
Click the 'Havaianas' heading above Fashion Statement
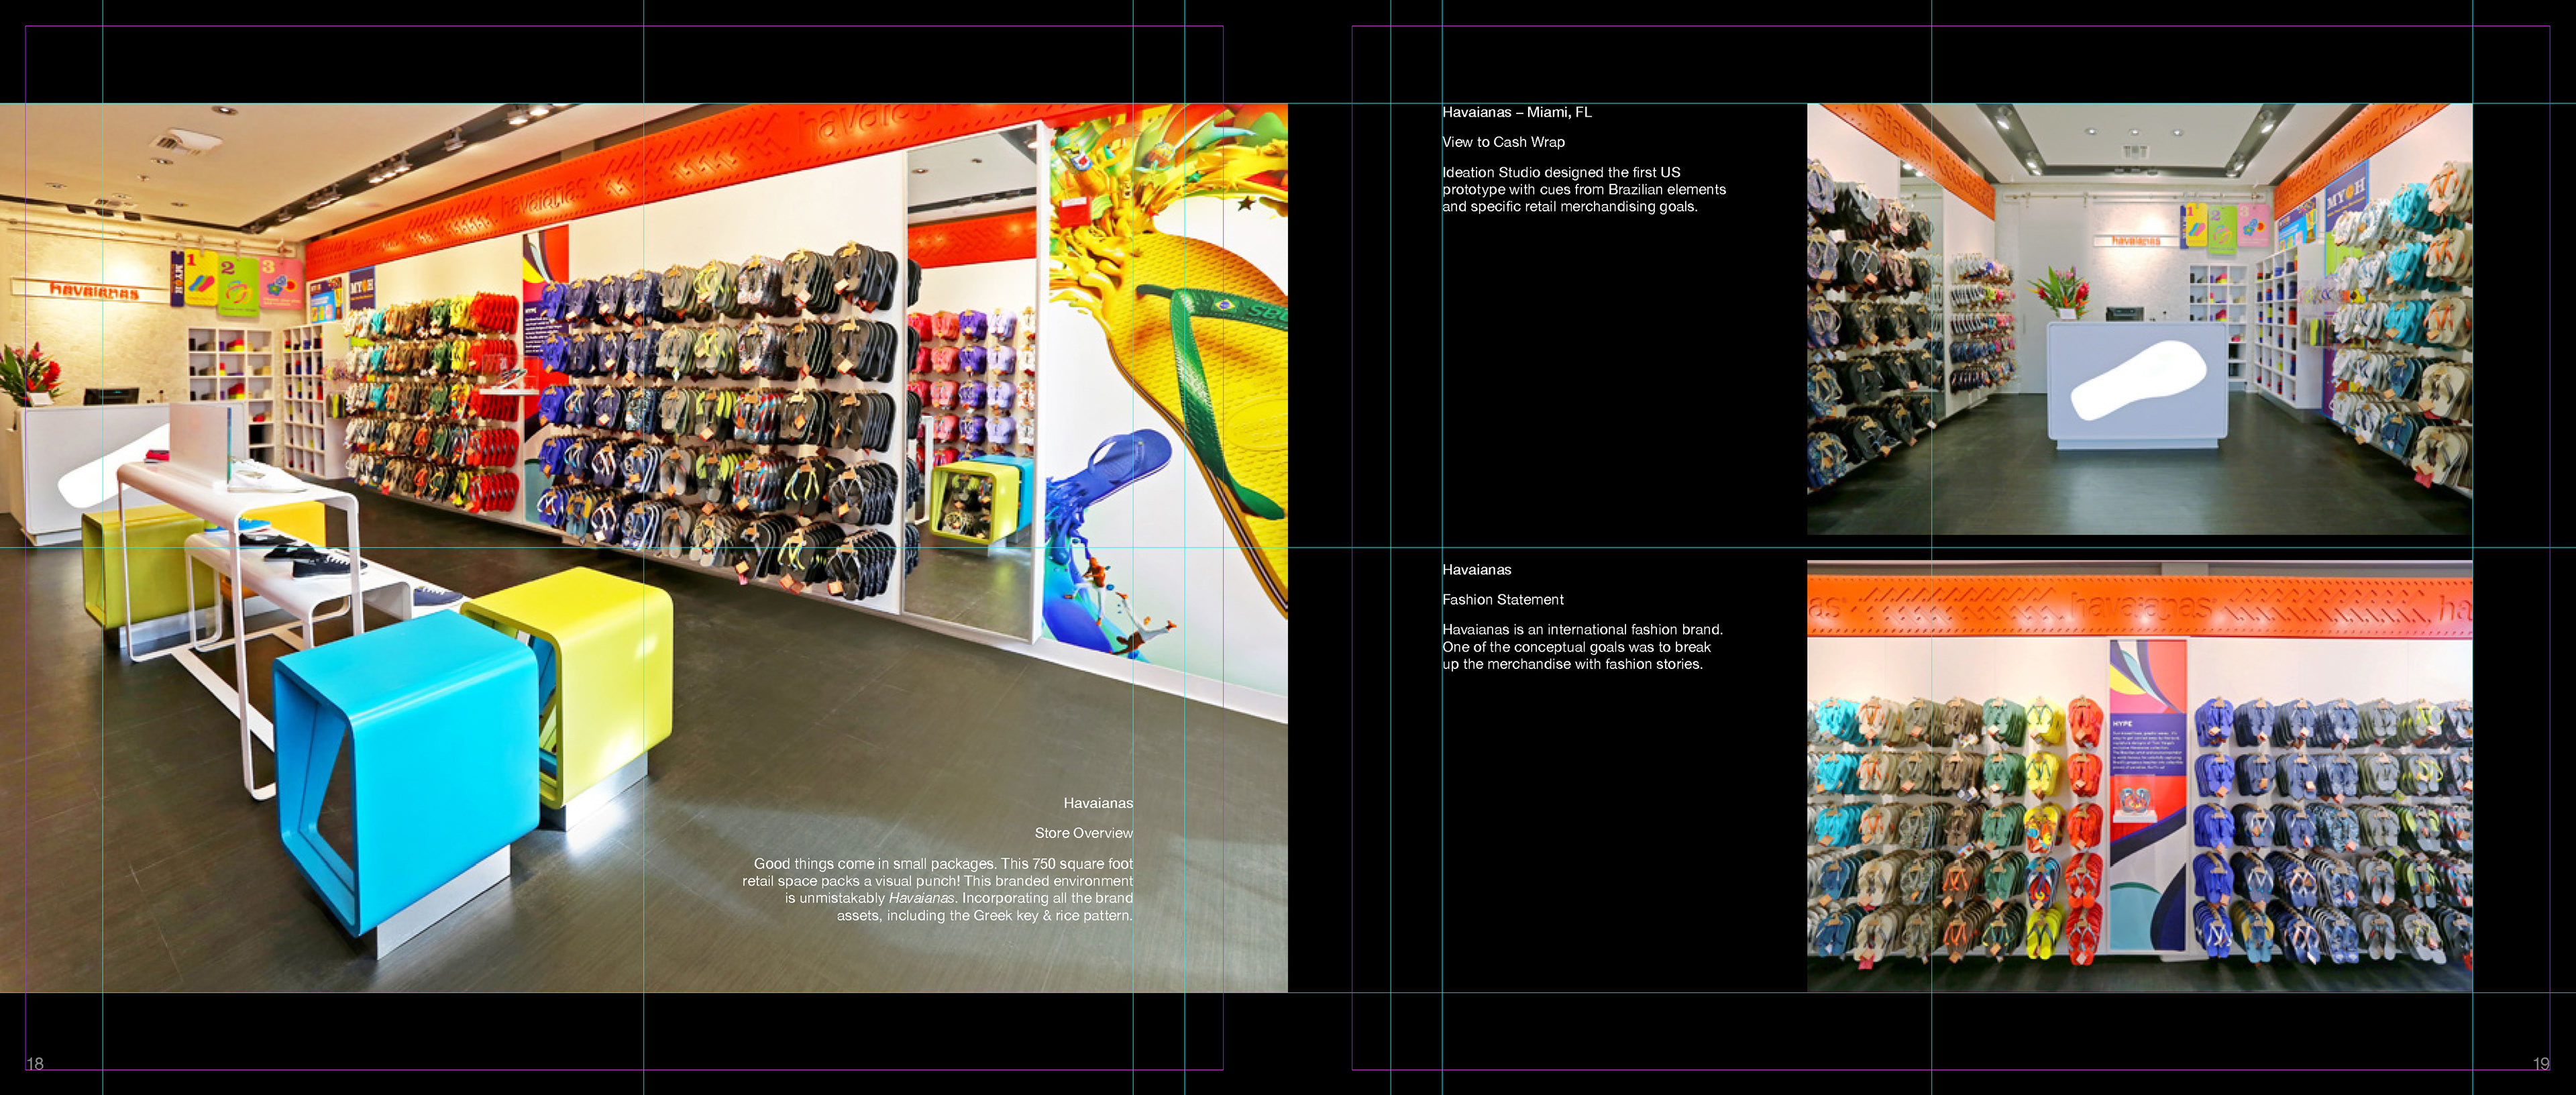tap(1477, 570)
